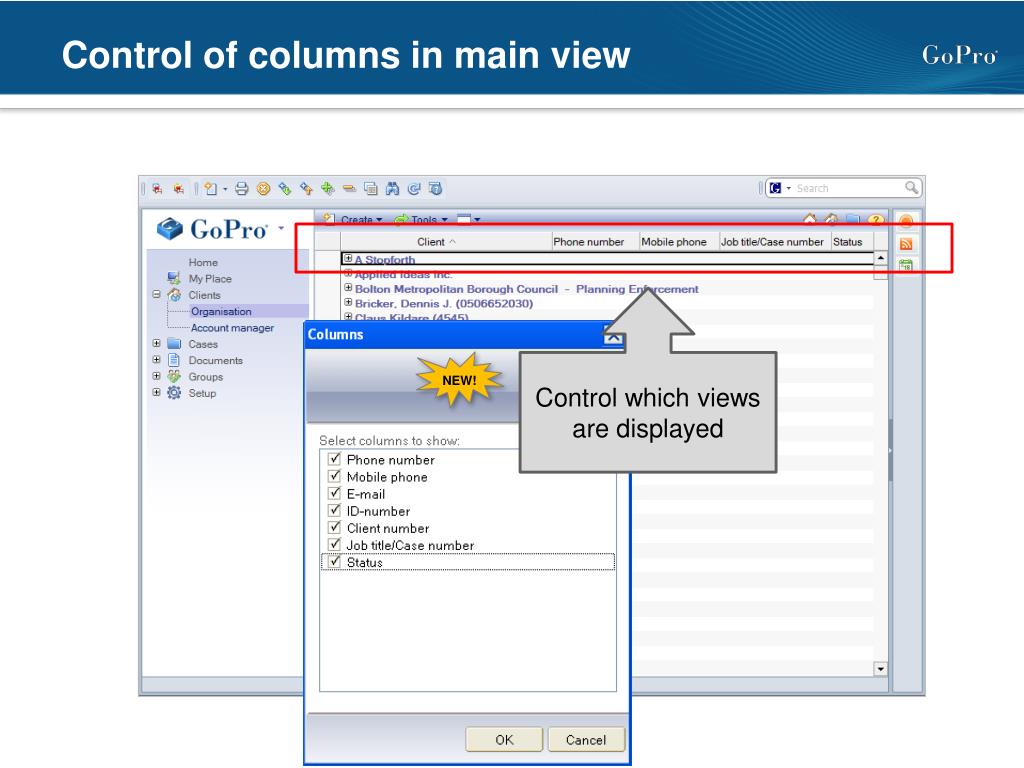Click the cascading windows copy icon
Screen dimensions: 1024x768
(371, 189)
